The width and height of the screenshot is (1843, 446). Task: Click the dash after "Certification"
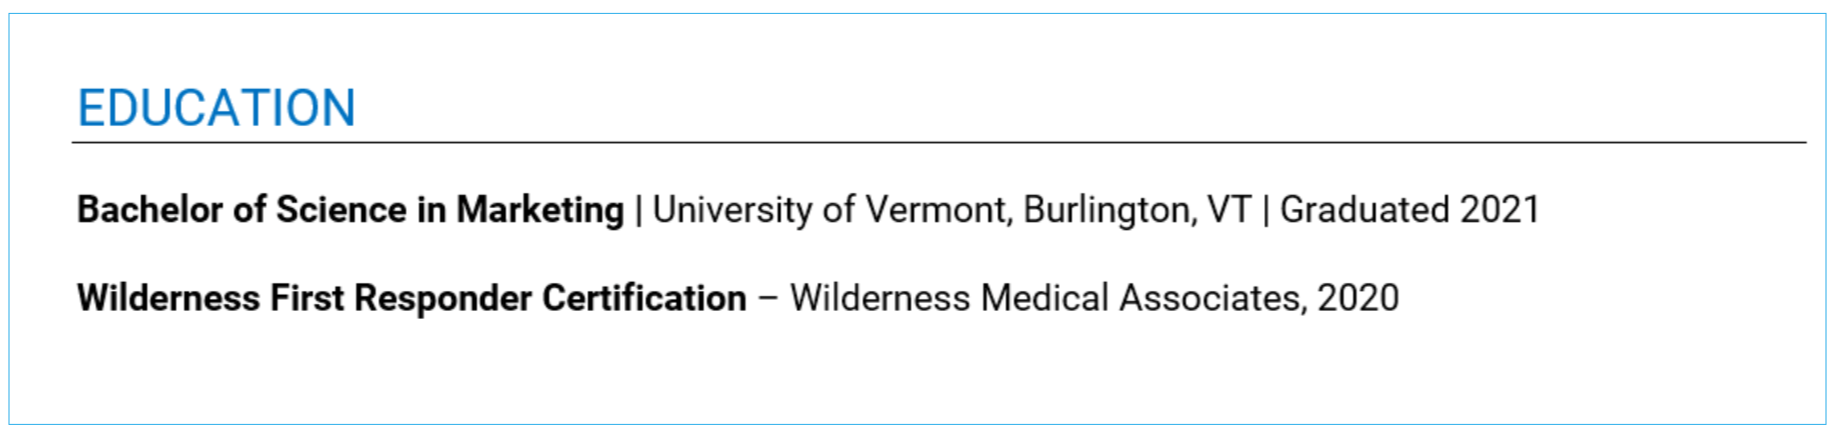768,298
